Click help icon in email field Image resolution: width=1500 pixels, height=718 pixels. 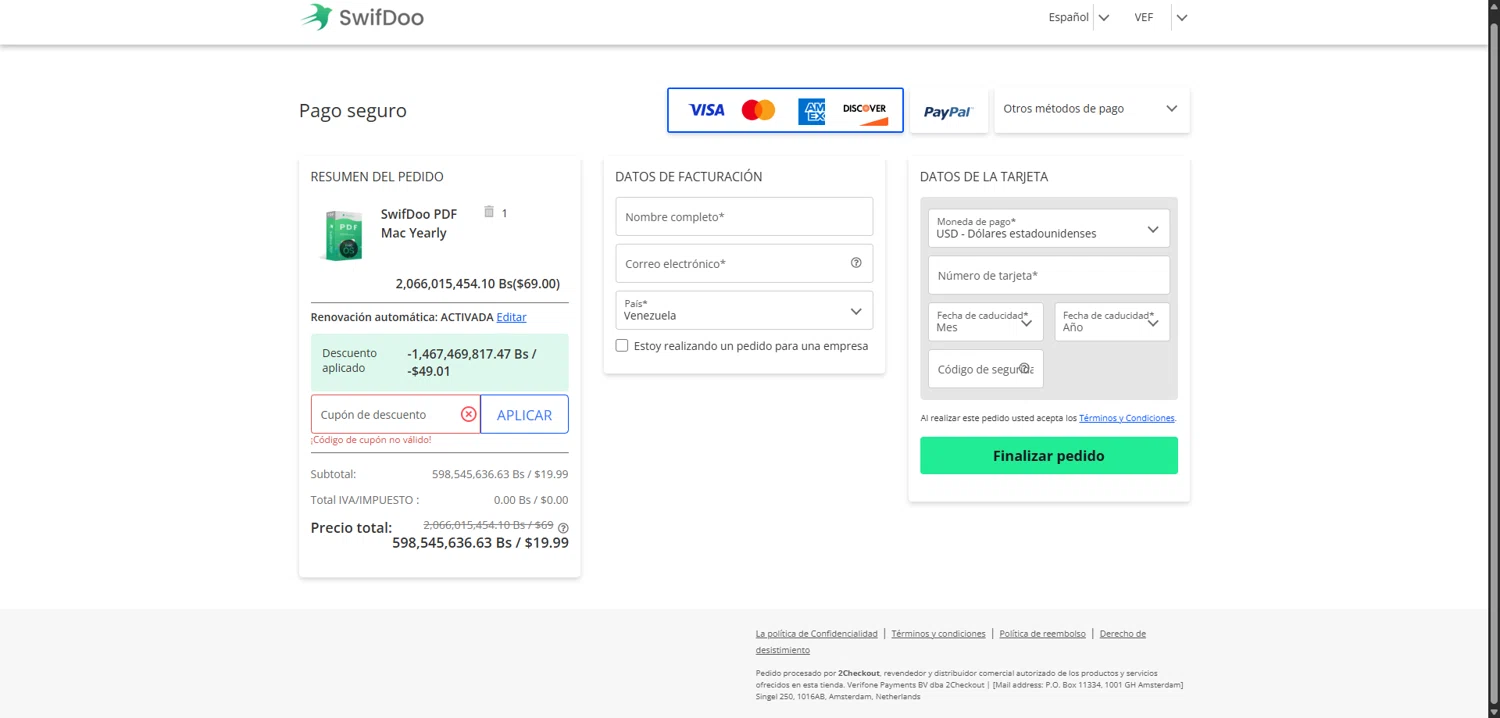(x=856, y=263)
